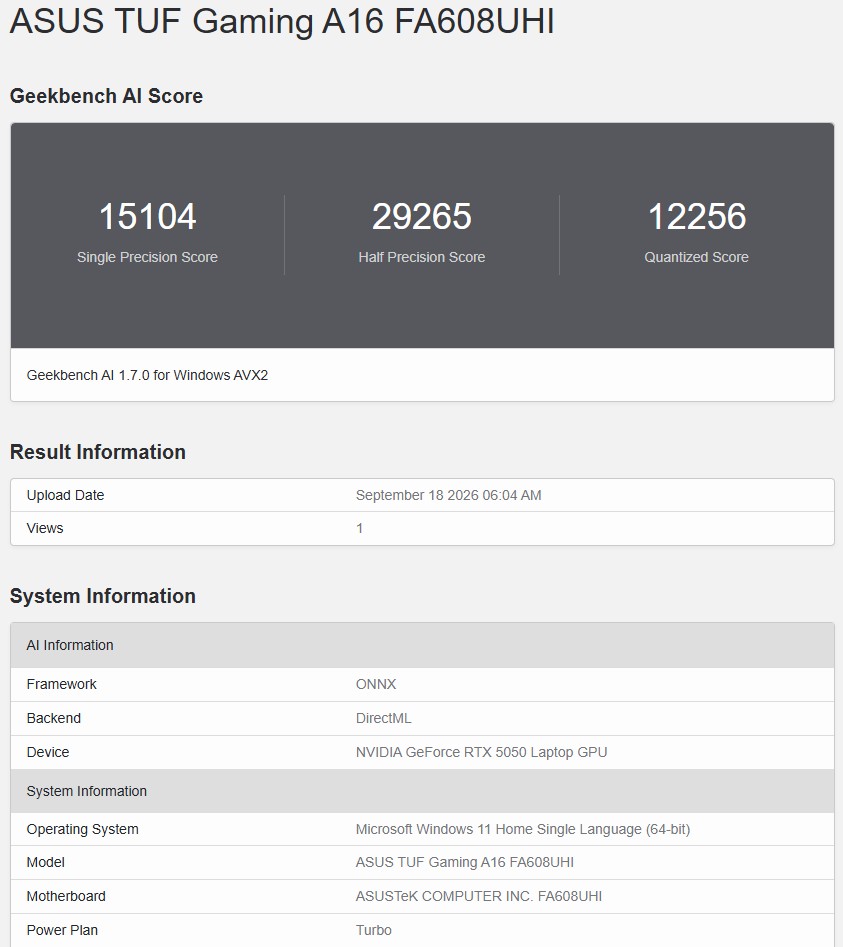This screenshot has width=843, height=947.
Task: Click the Motherboard row label
Action: pos(66,896)
